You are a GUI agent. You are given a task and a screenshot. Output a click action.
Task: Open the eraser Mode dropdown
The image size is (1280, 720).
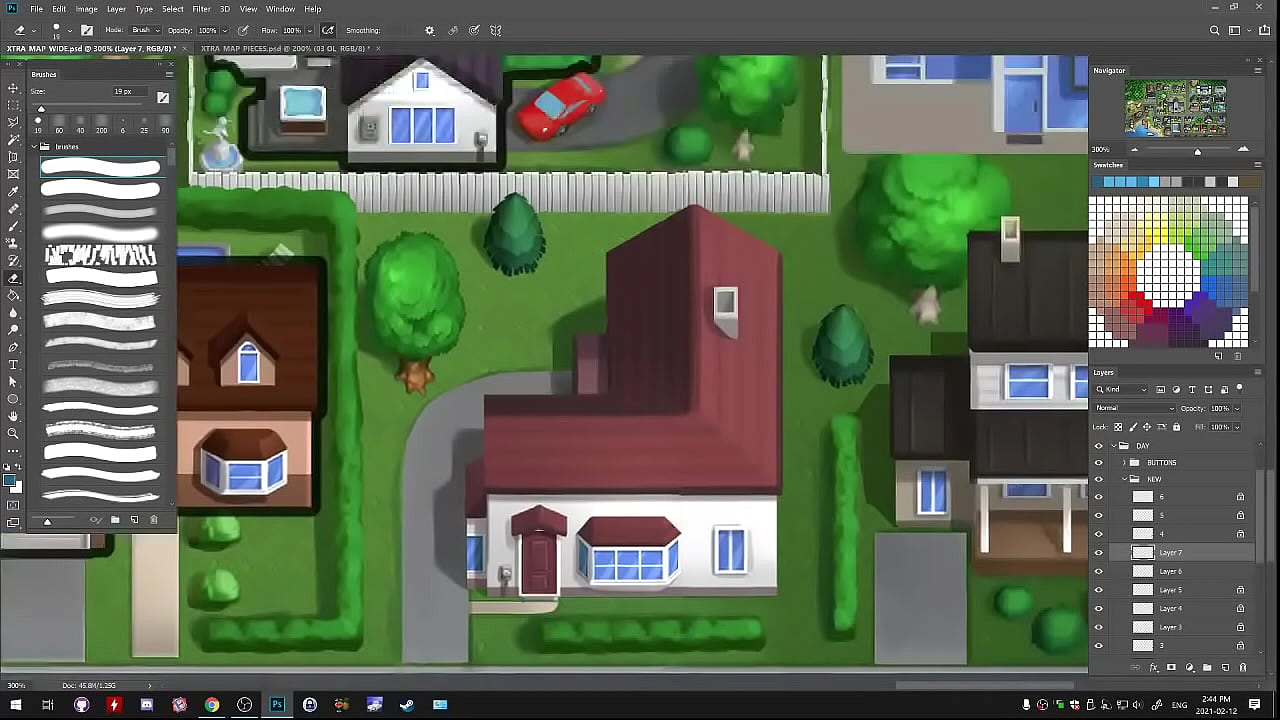(146, 30)
